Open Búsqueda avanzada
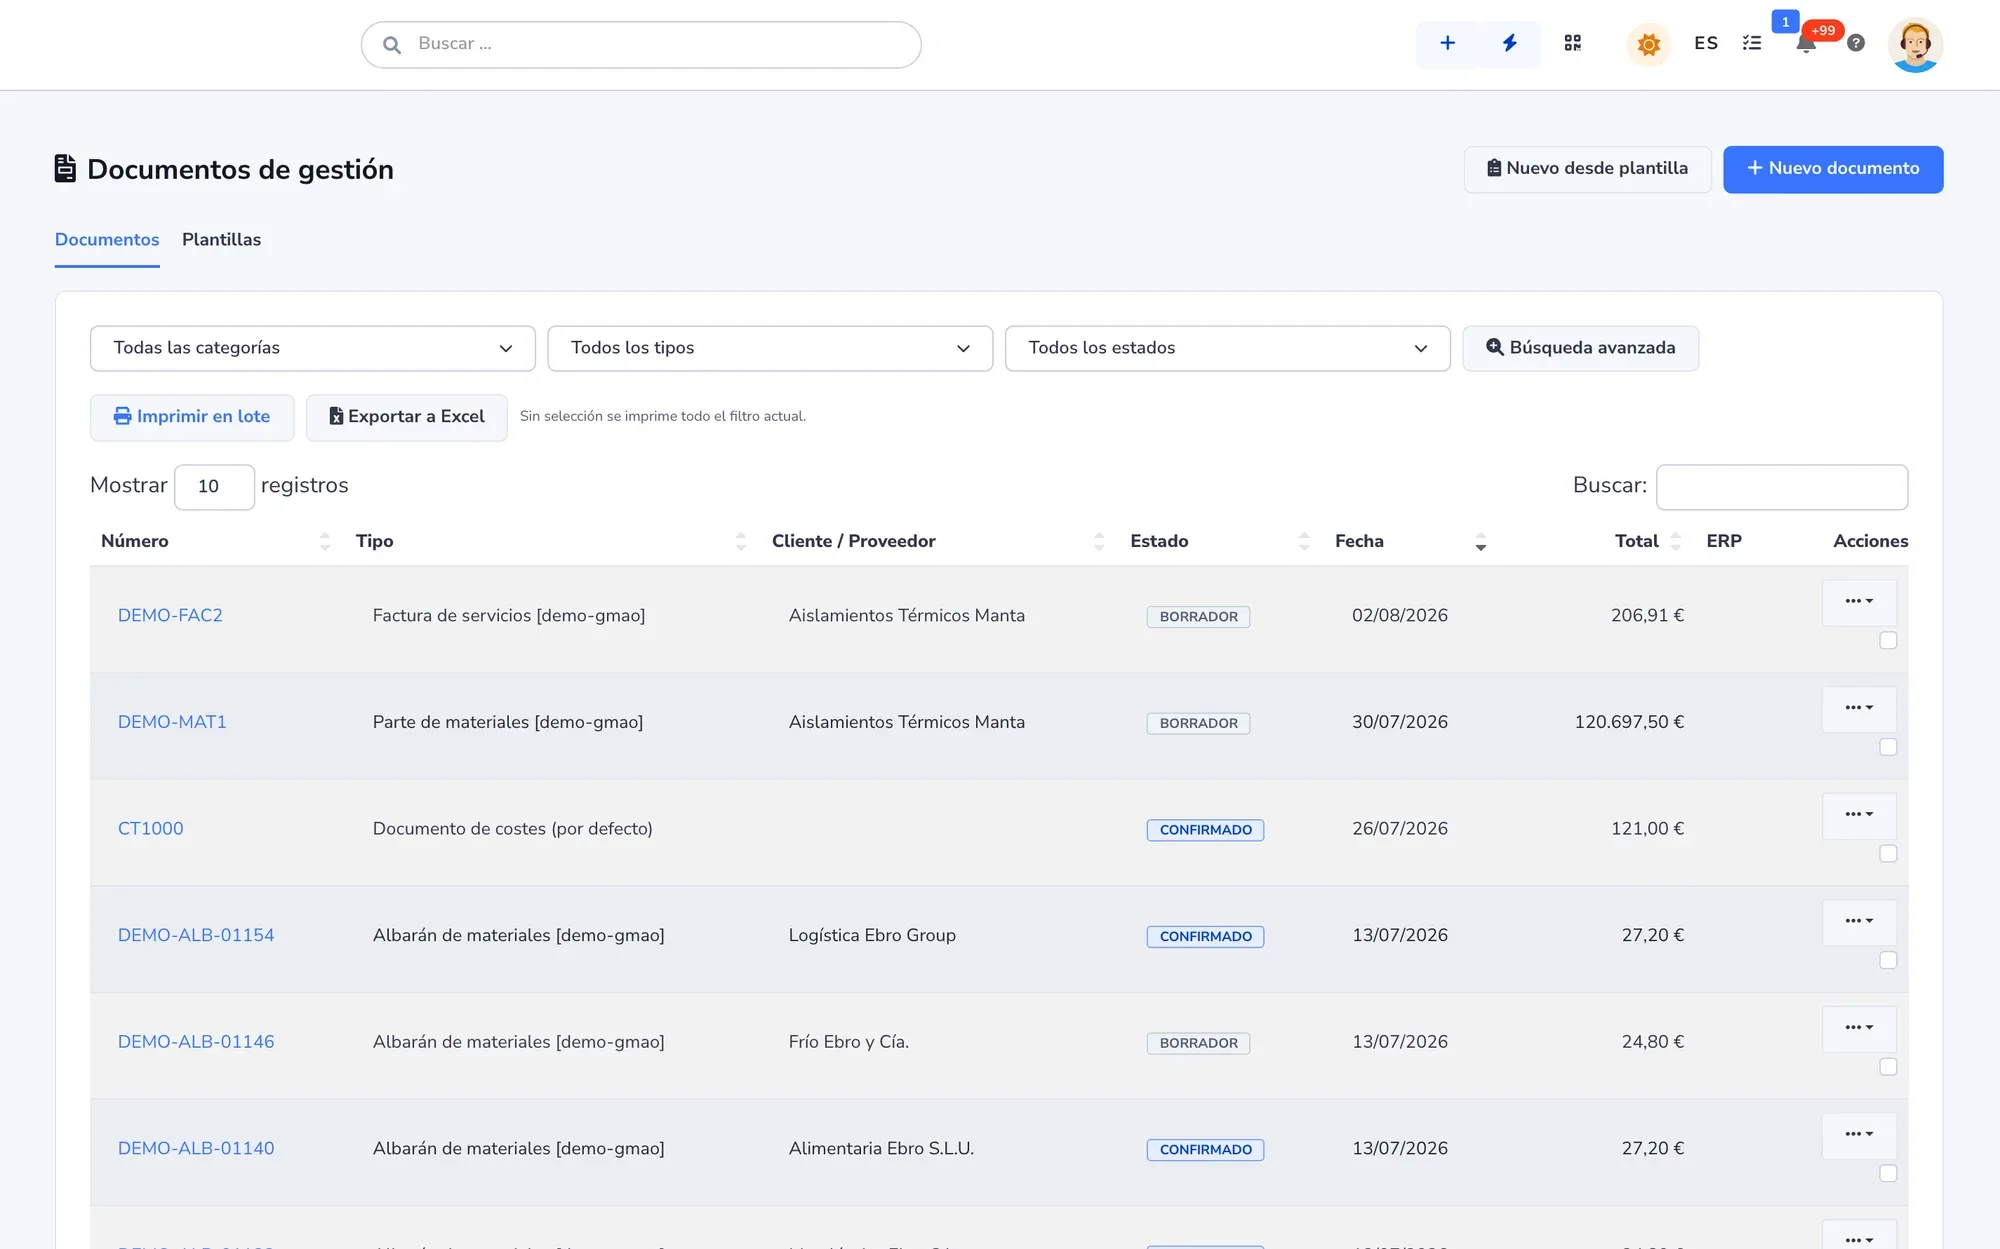The width and height of the screenshot is (2000, 1249). (1580, 348)
